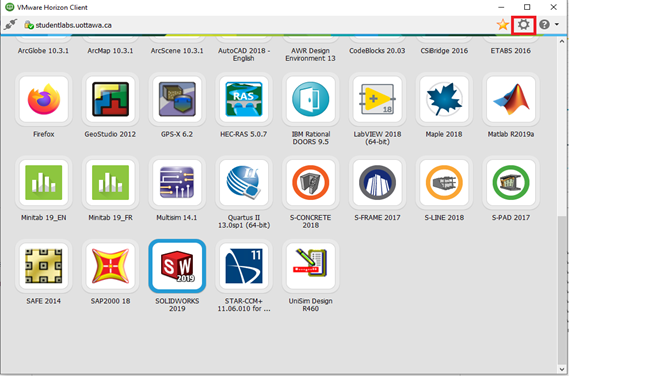
Task: Open the Firefox browser icon
Action: click(44, 99)
